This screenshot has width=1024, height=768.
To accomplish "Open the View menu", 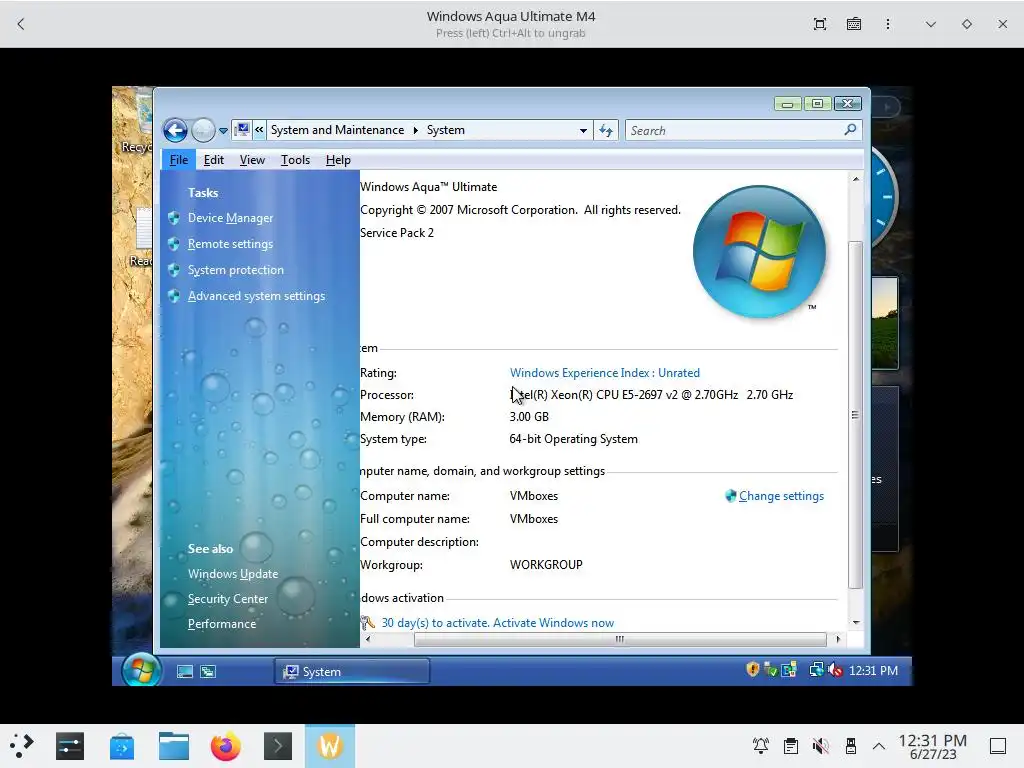I will (252, 160).
